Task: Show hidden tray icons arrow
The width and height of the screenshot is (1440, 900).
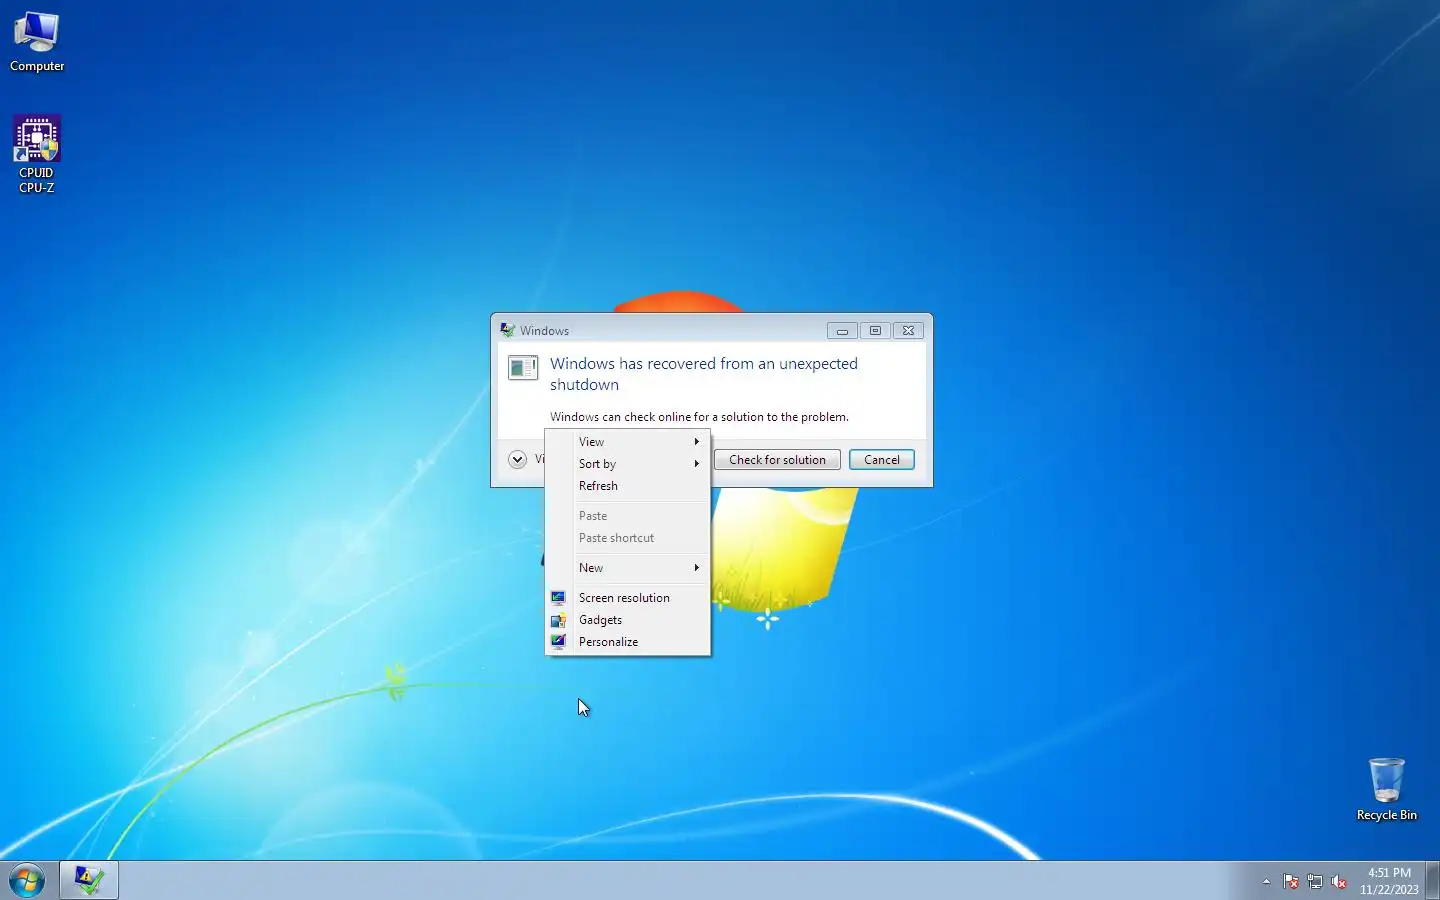Action: tap(1266, 881)
